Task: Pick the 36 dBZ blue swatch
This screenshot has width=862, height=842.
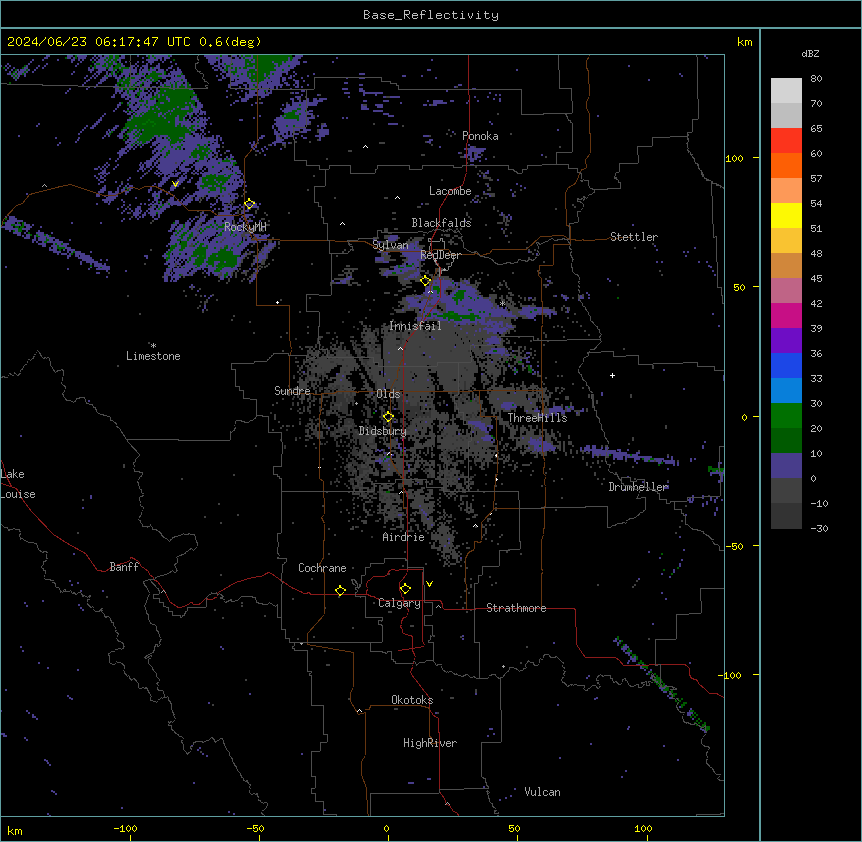Action: [786, 365]
